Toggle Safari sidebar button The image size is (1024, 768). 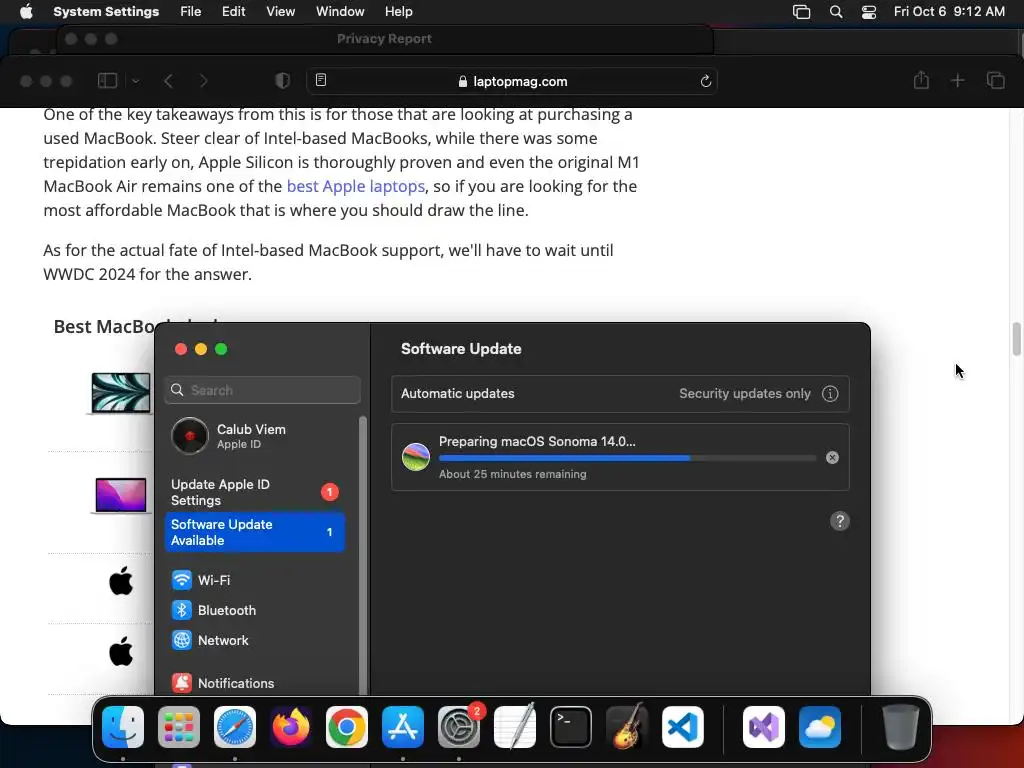coord(108,81)
